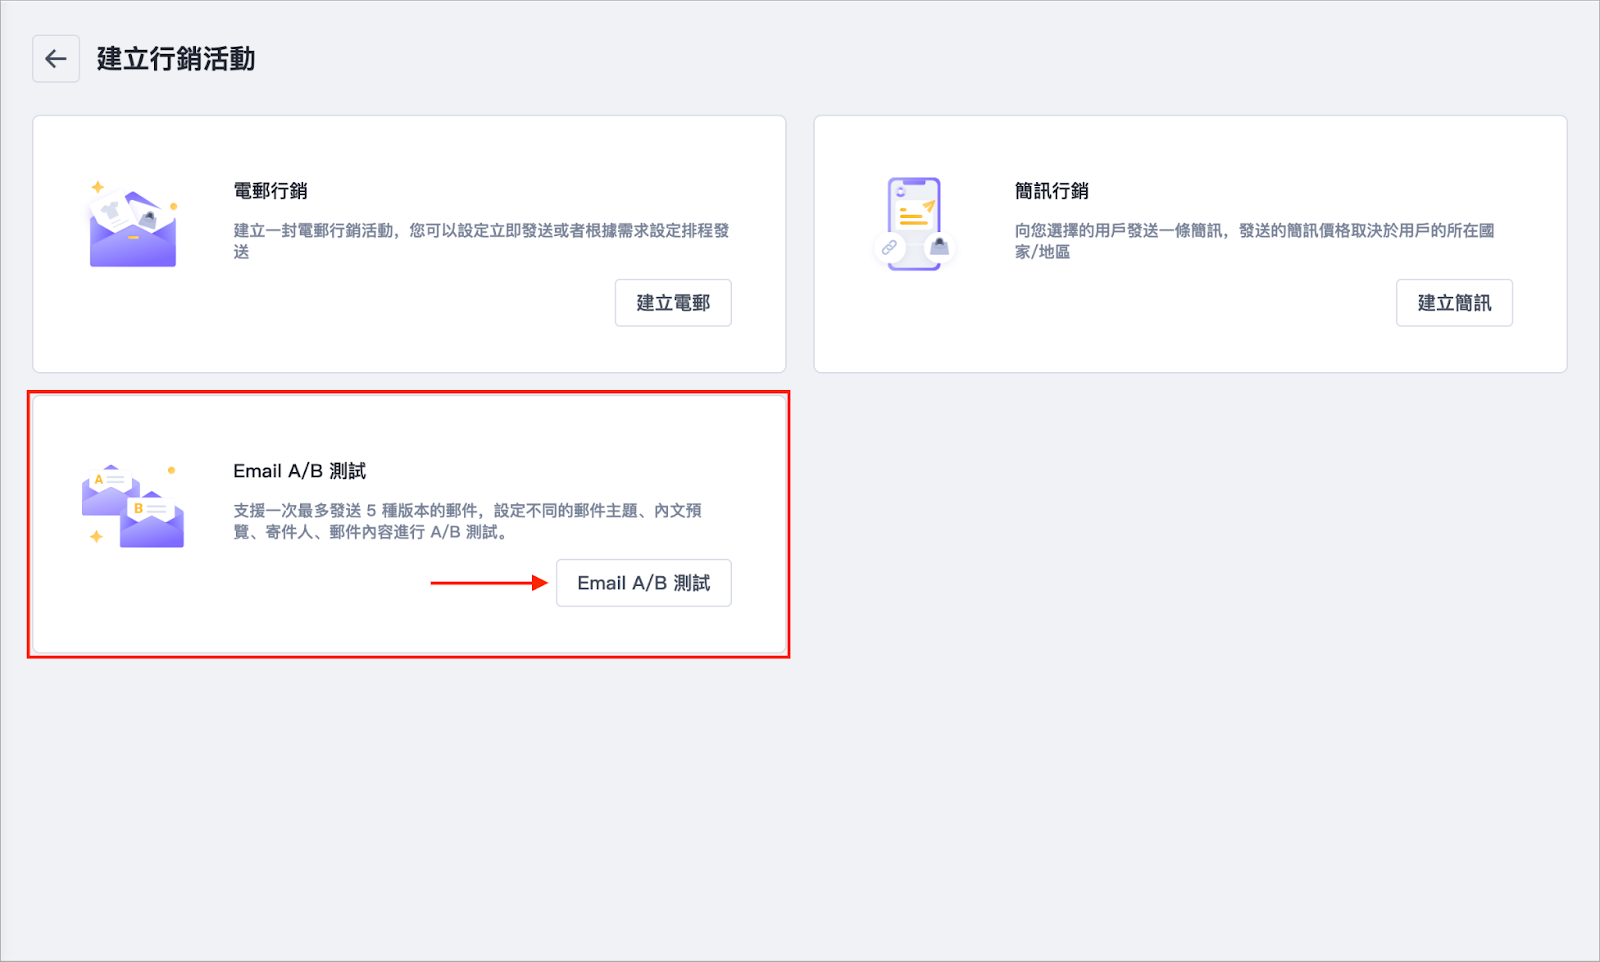1600x962 pixels.
Task: Click the SMS marketing phone illustration
Action: [914, 222]
